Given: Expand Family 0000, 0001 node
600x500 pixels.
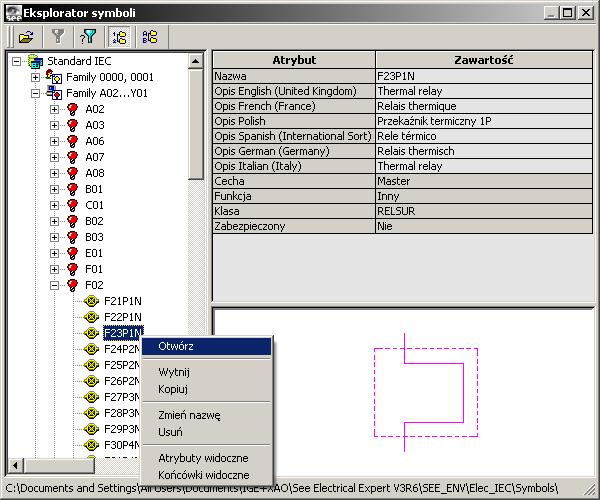Looking at the screenshot, I should coord(35,77).
